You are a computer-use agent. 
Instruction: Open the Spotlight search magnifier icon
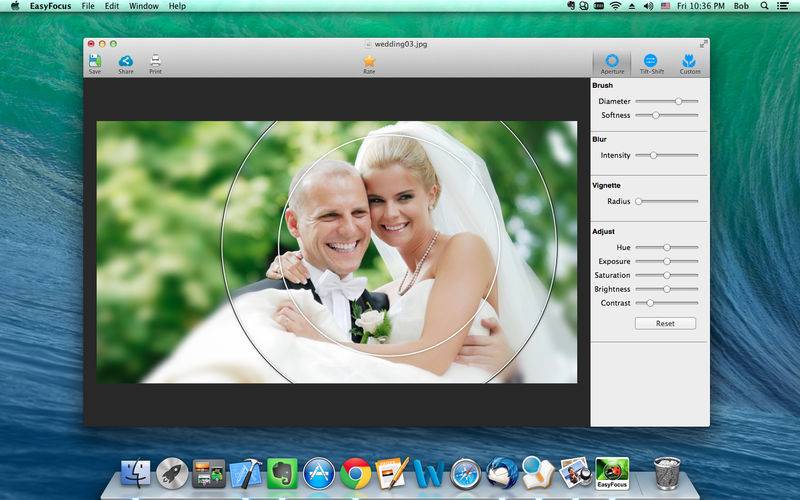764,6
